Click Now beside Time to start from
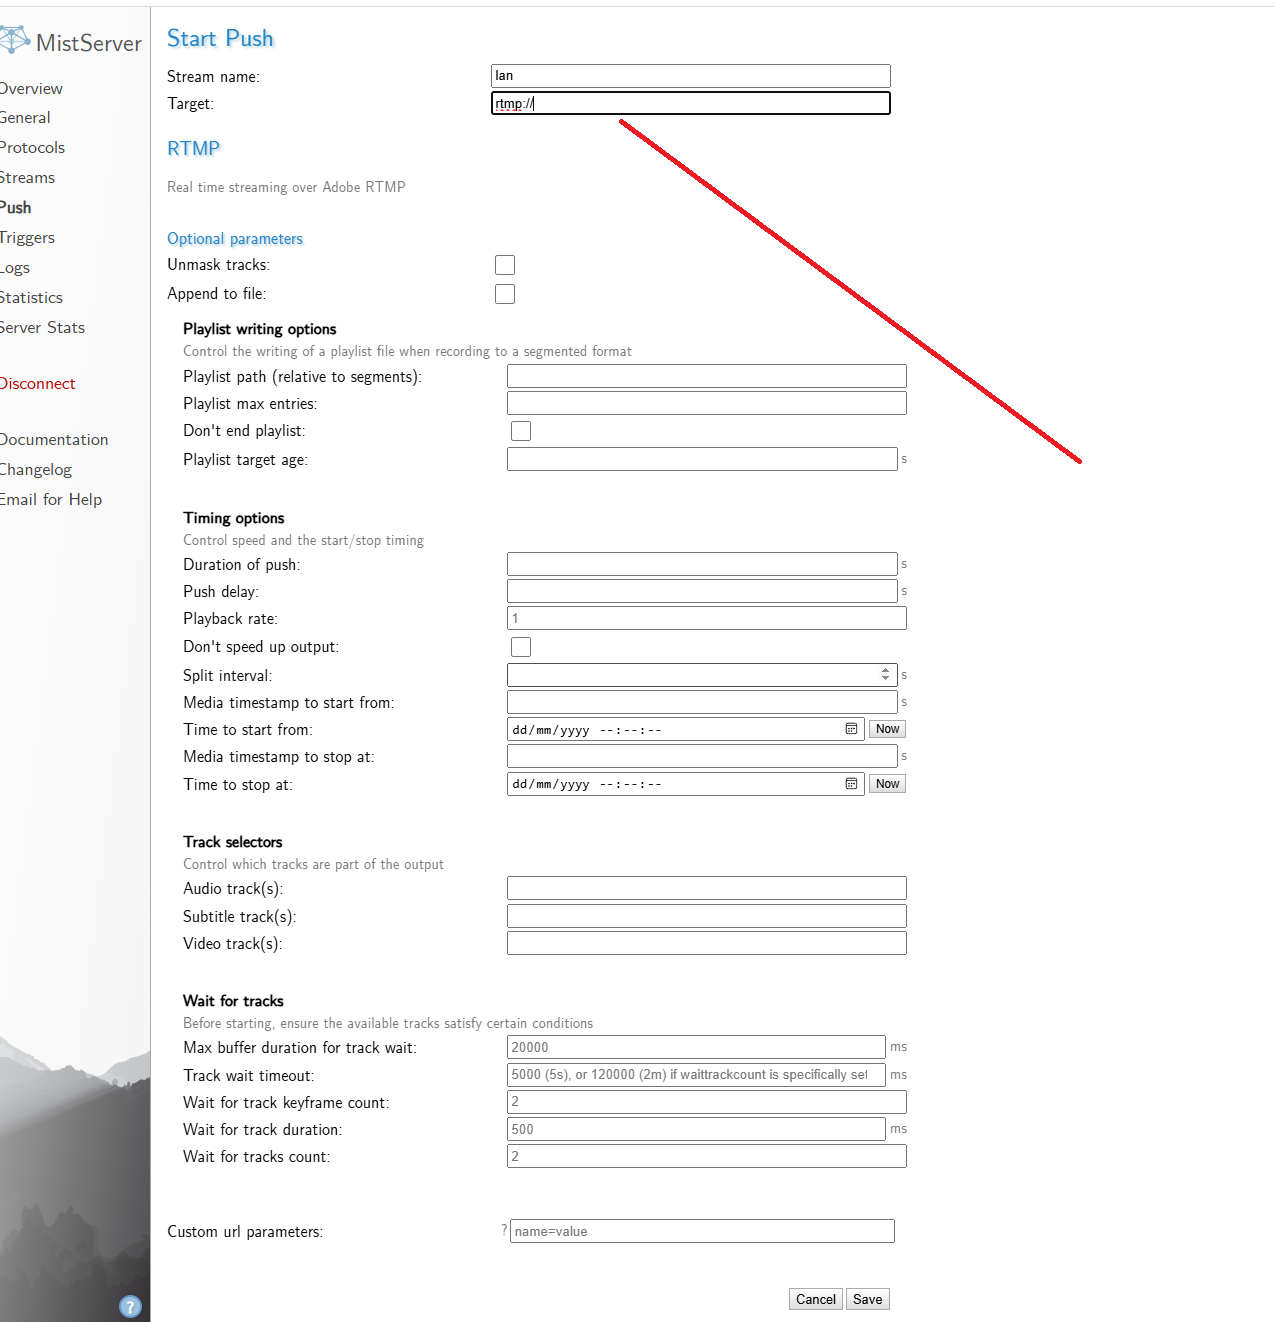This screenshot has width=1274, height=1322. [x=887, y=729]
